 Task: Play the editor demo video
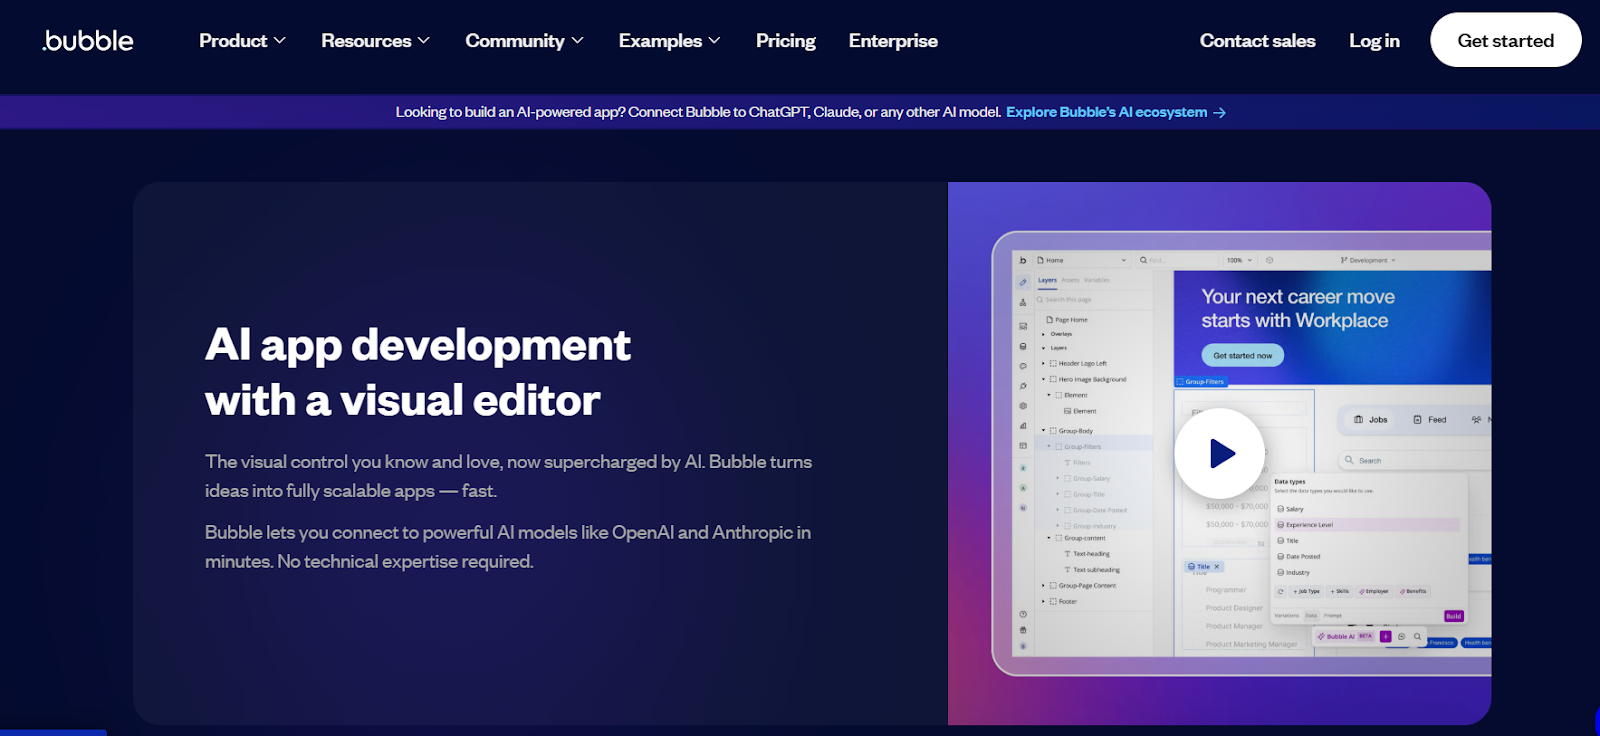coord(1219,453)
